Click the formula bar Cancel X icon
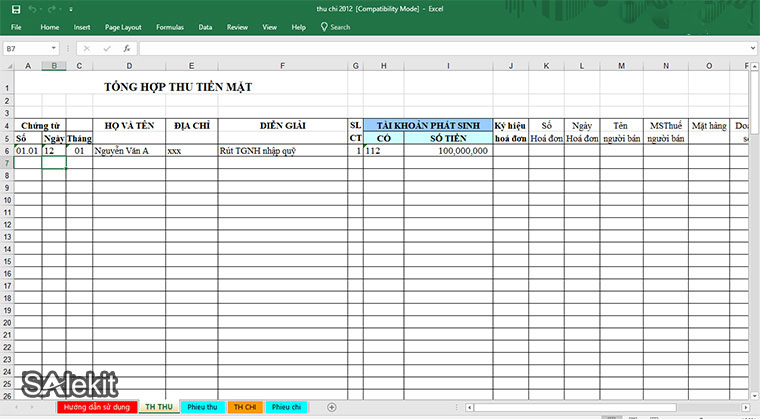Screen dimensions: 760x419 coord(87,48)
